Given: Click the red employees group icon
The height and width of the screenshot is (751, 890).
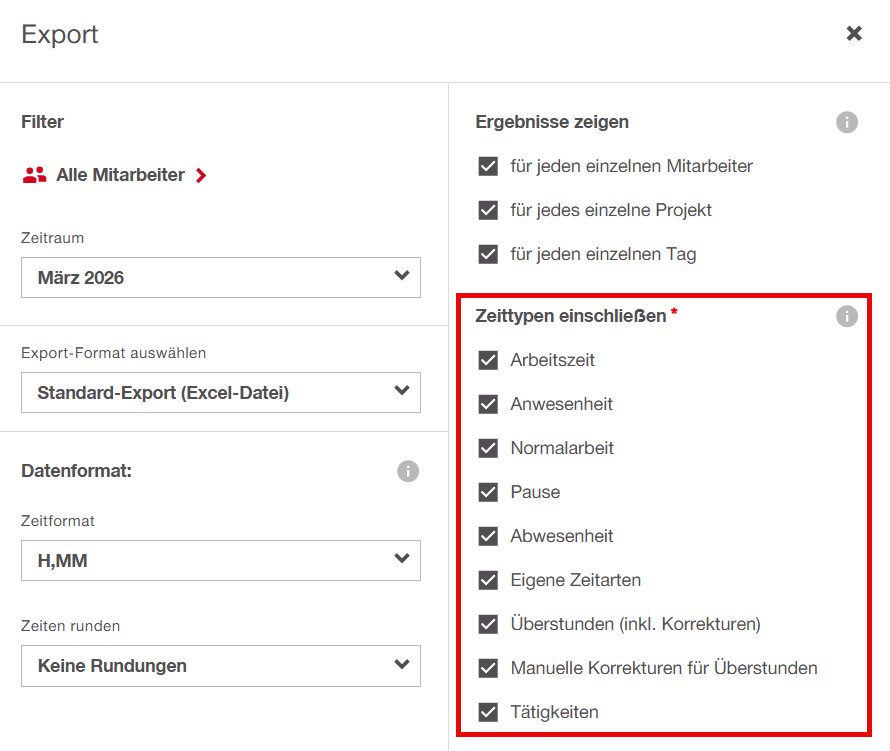Looking at the screenshot, I should [x=35, y=175].
